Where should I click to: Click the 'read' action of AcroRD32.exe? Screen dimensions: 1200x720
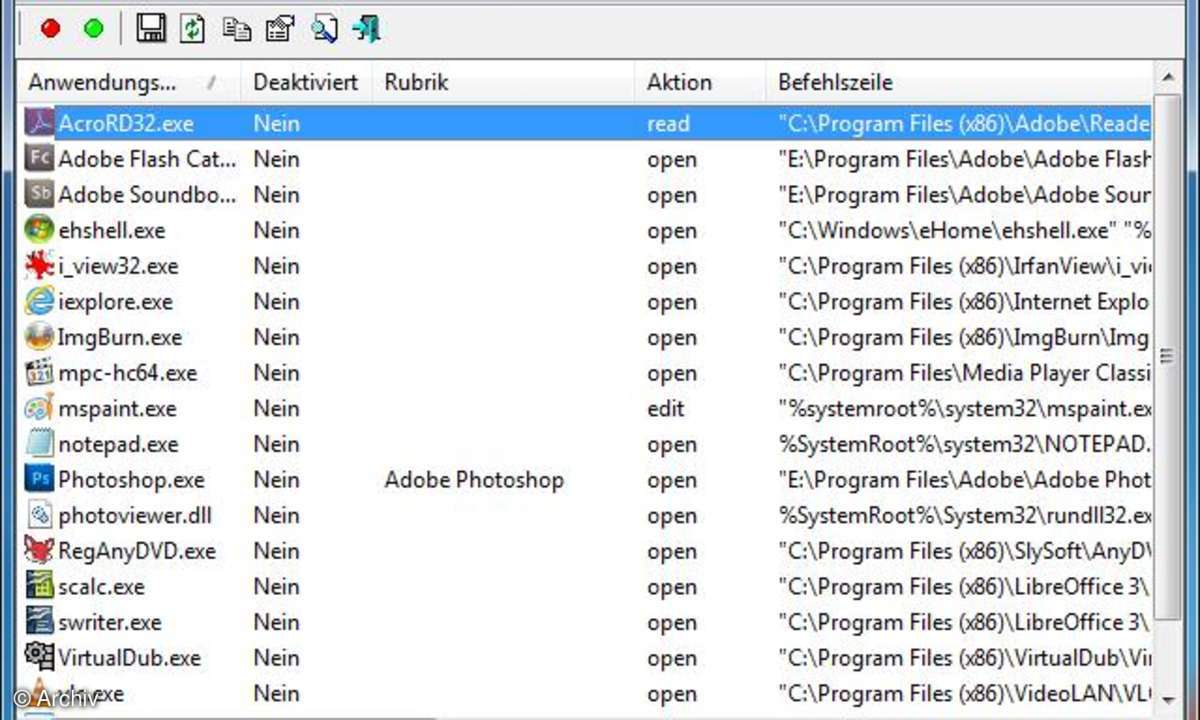pyautogui.click(x=668, y=123)
